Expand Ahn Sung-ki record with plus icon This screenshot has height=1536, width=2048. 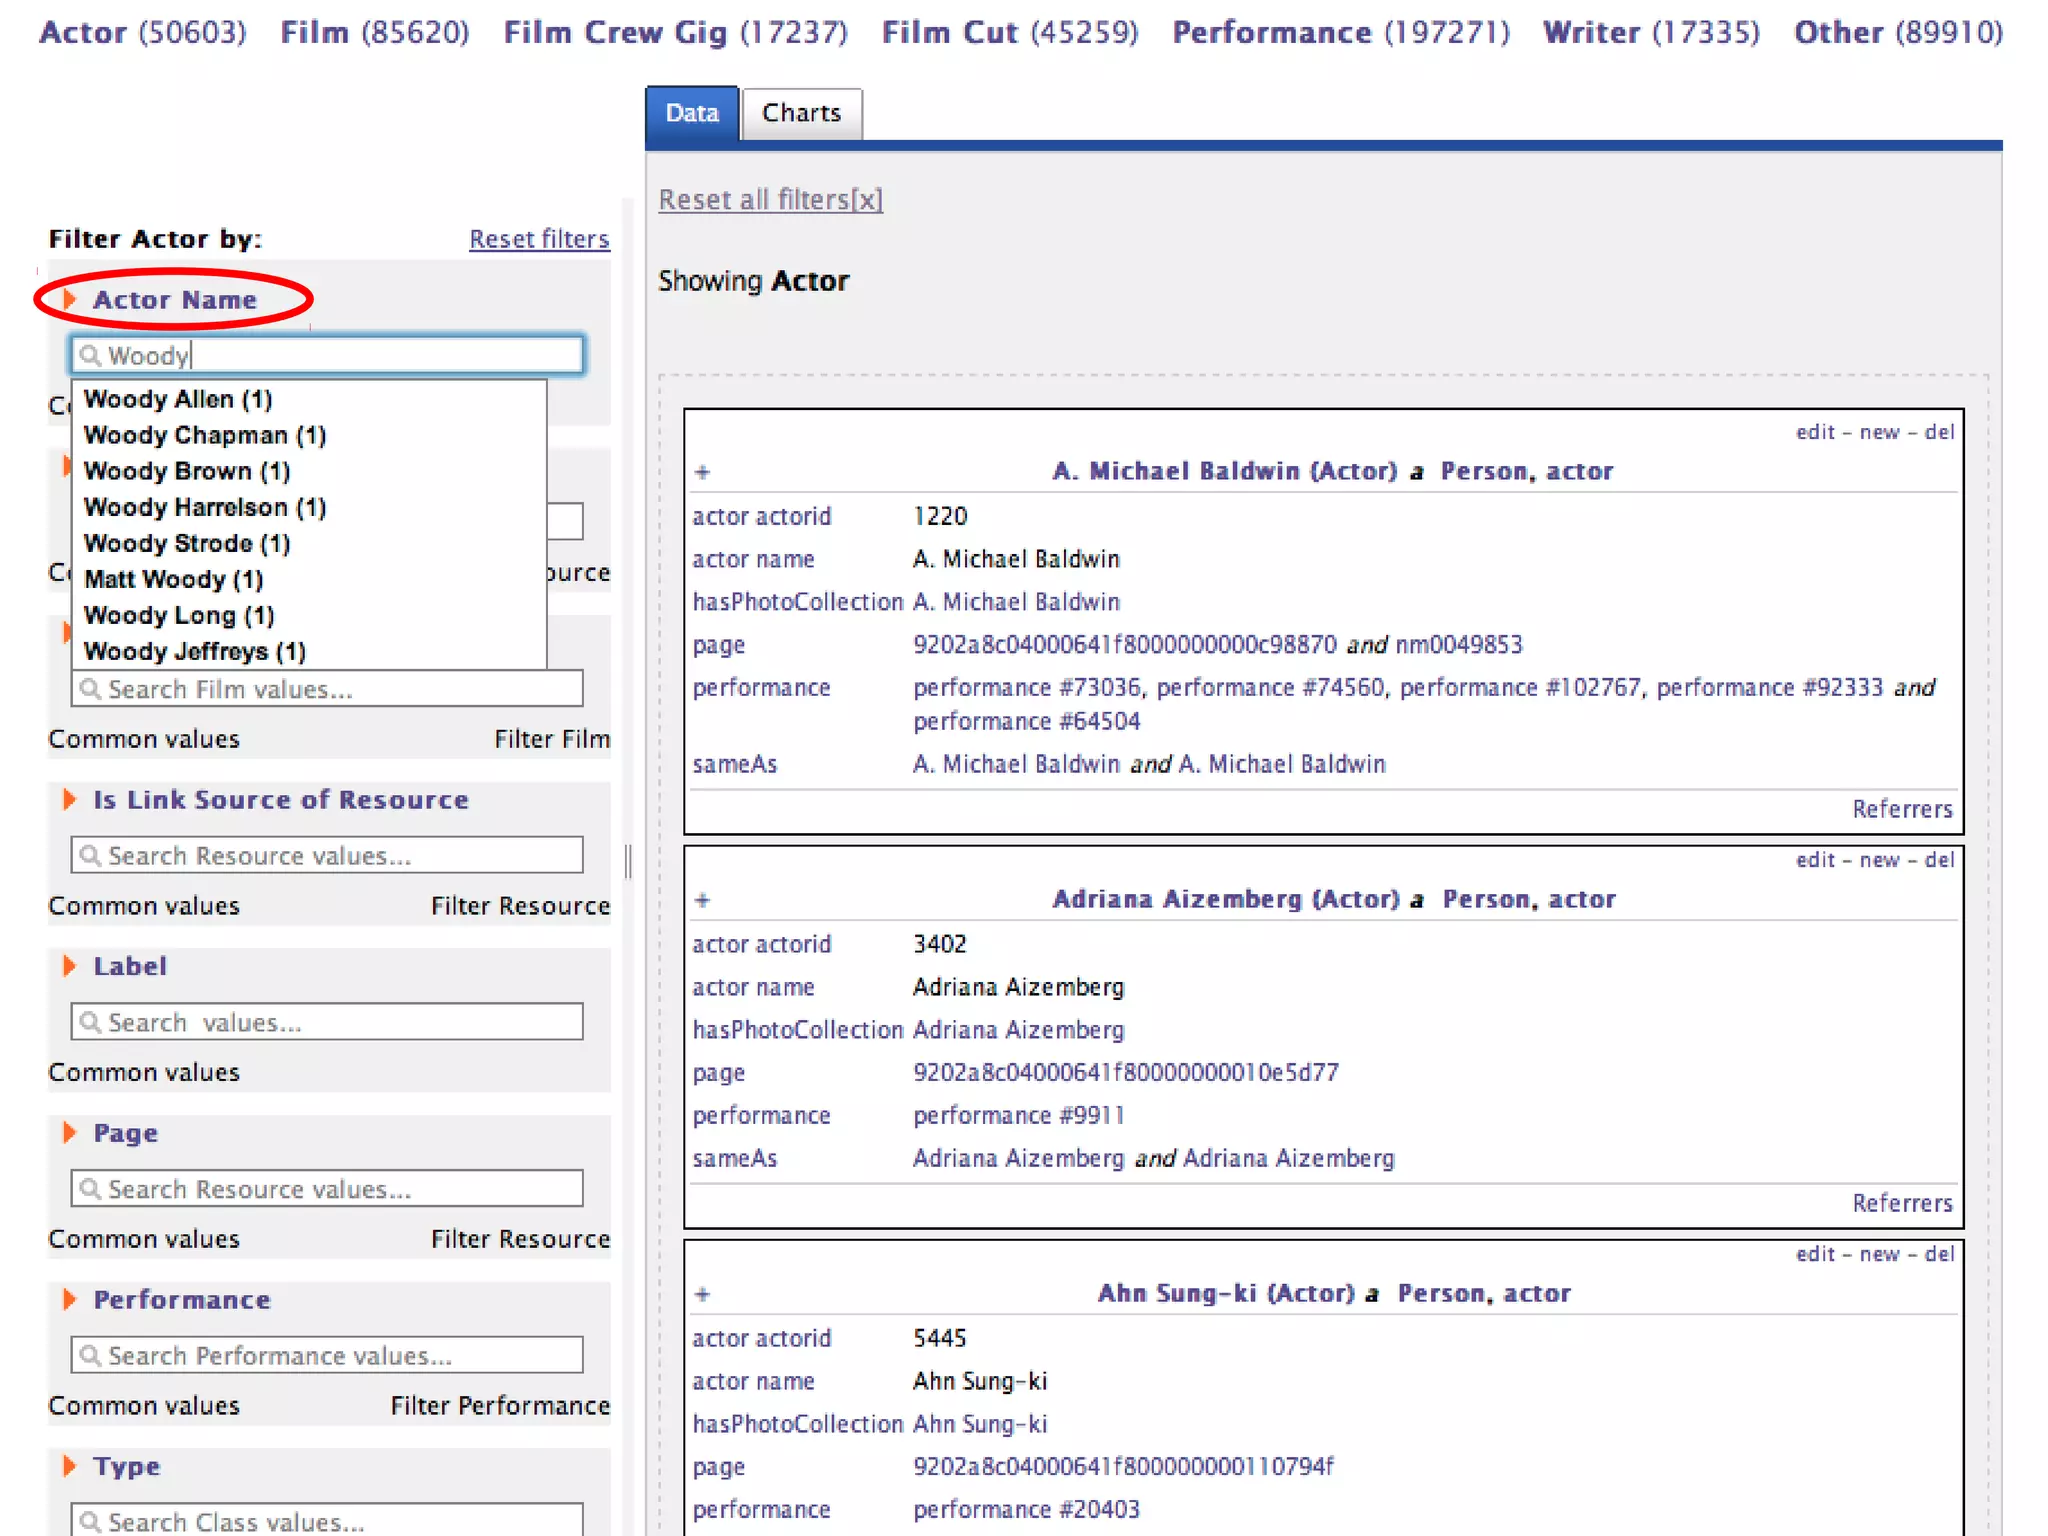pos(702,1294)
